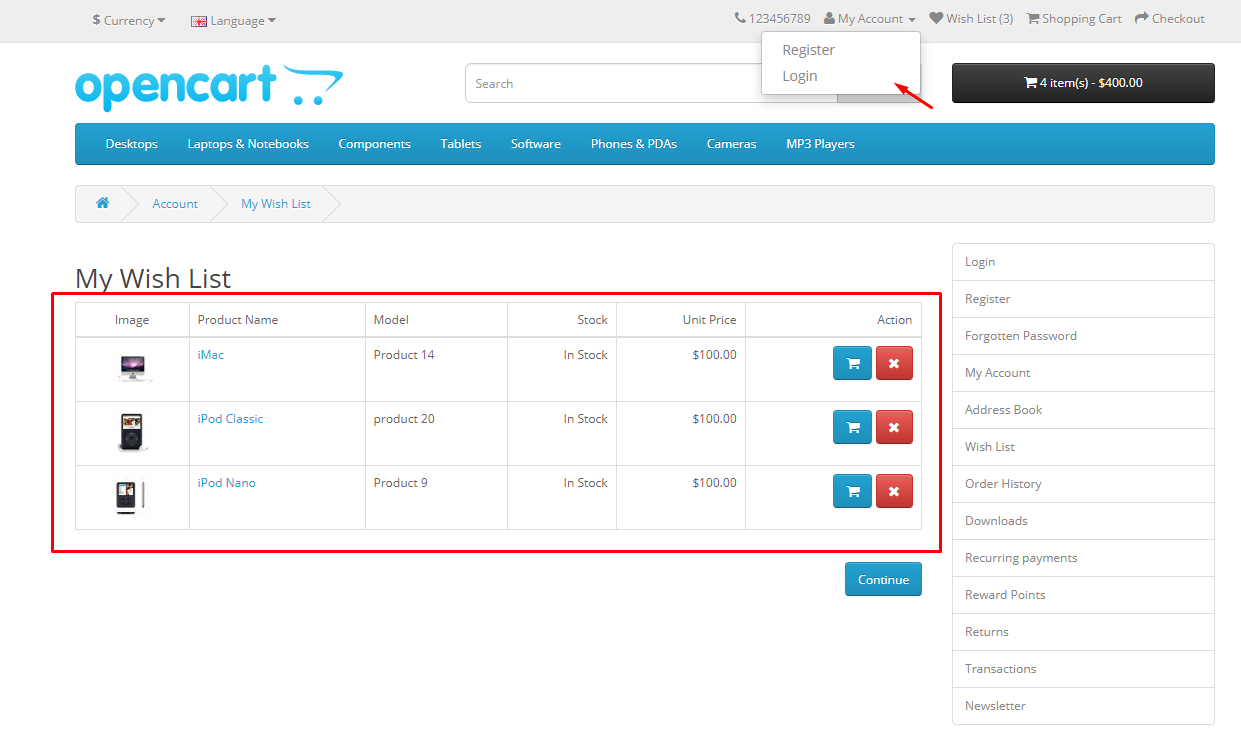Click the iPod Classic product thumbnail
Image resolution: width=1241 pixels, height=742 pixels.
tap(131, 432)
